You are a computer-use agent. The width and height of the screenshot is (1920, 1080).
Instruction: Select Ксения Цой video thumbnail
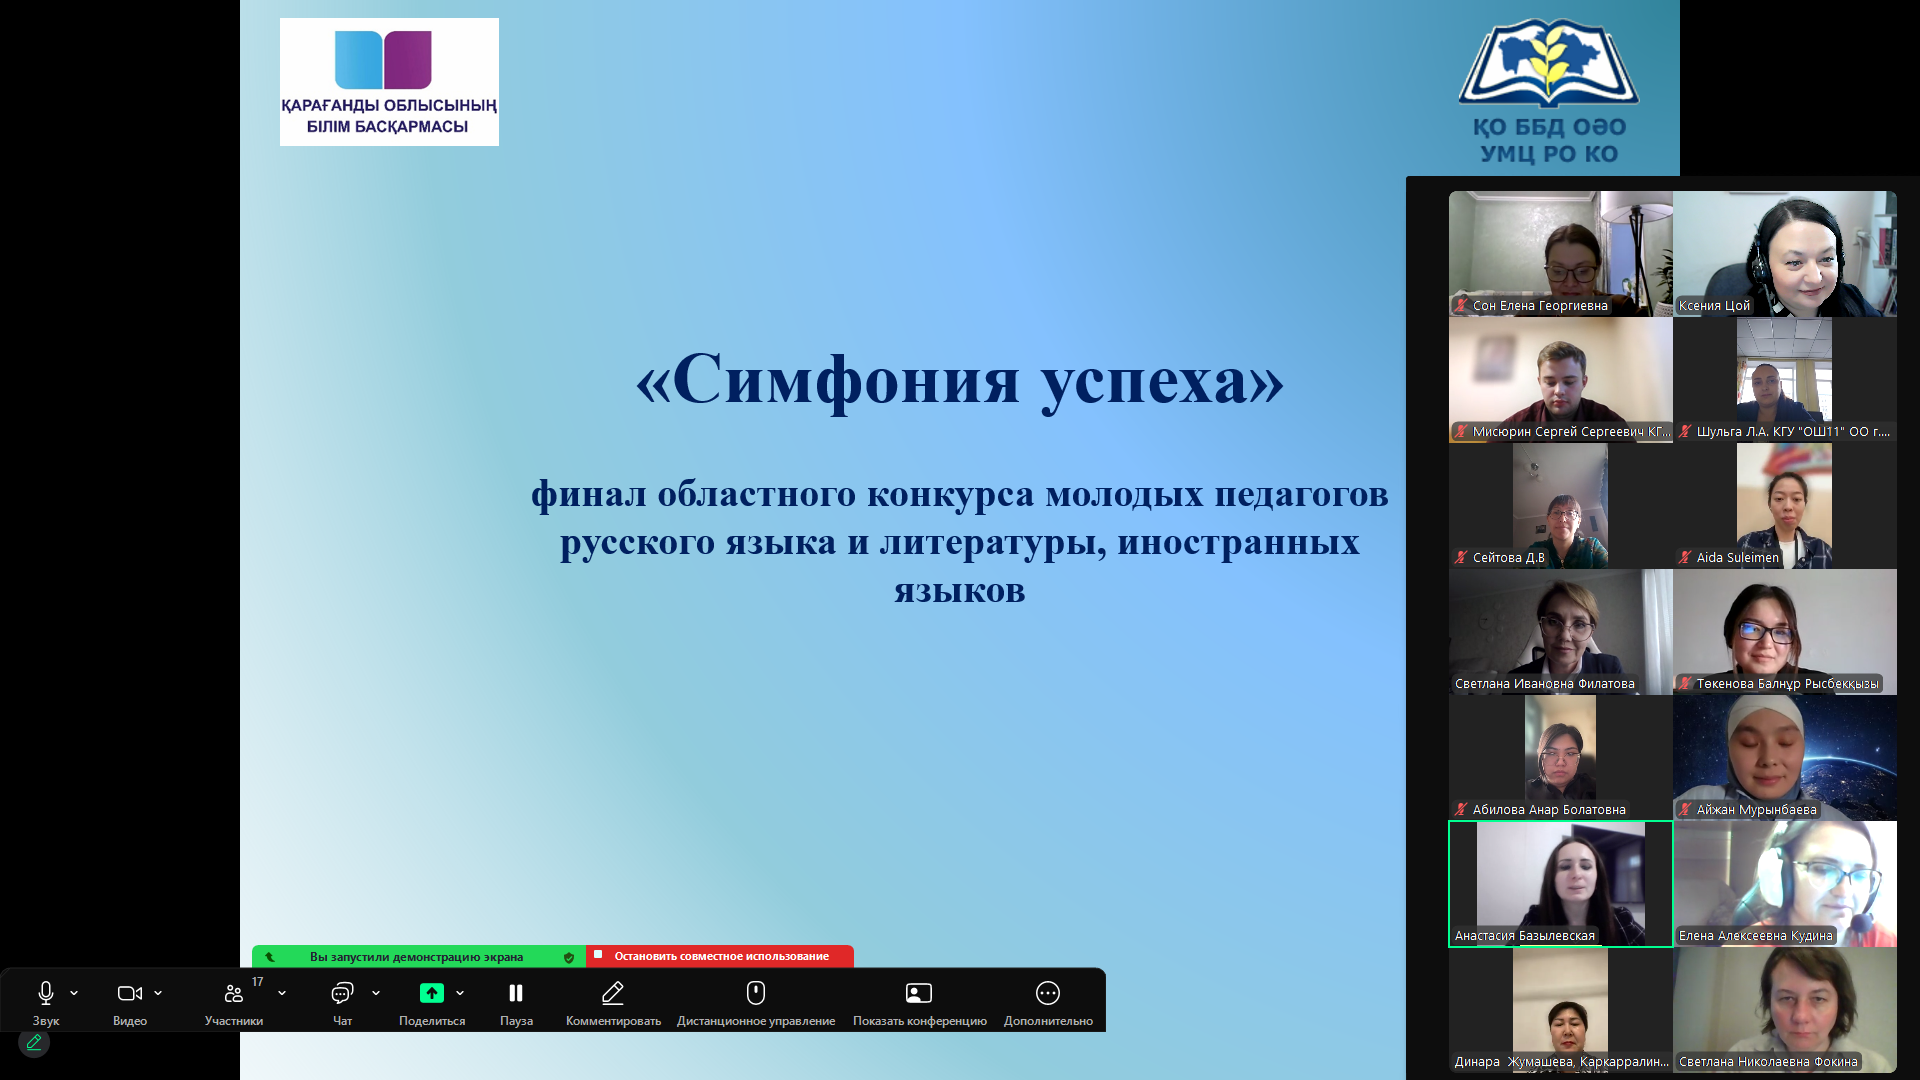coord(1784,254)
